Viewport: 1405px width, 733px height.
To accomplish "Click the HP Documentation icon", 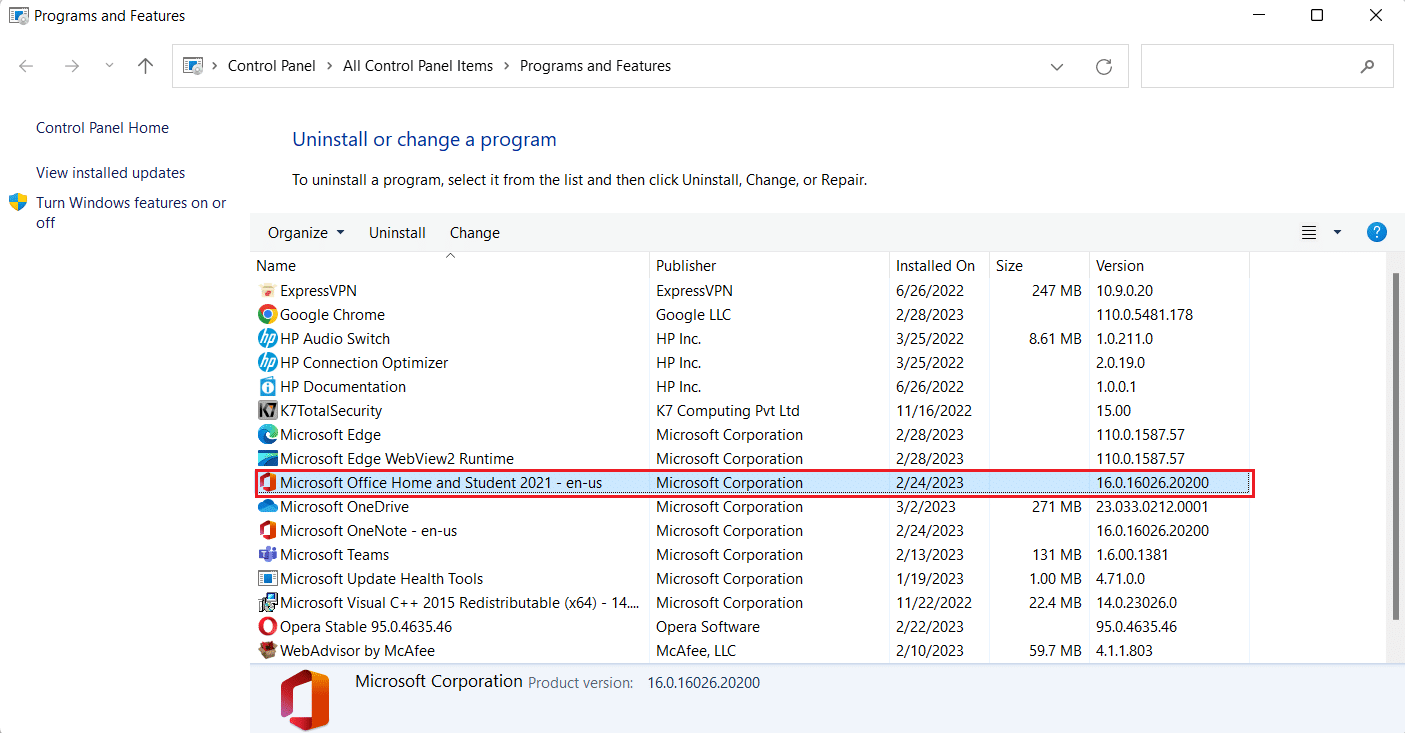I will pyautogui.click(x=267, y=387).
